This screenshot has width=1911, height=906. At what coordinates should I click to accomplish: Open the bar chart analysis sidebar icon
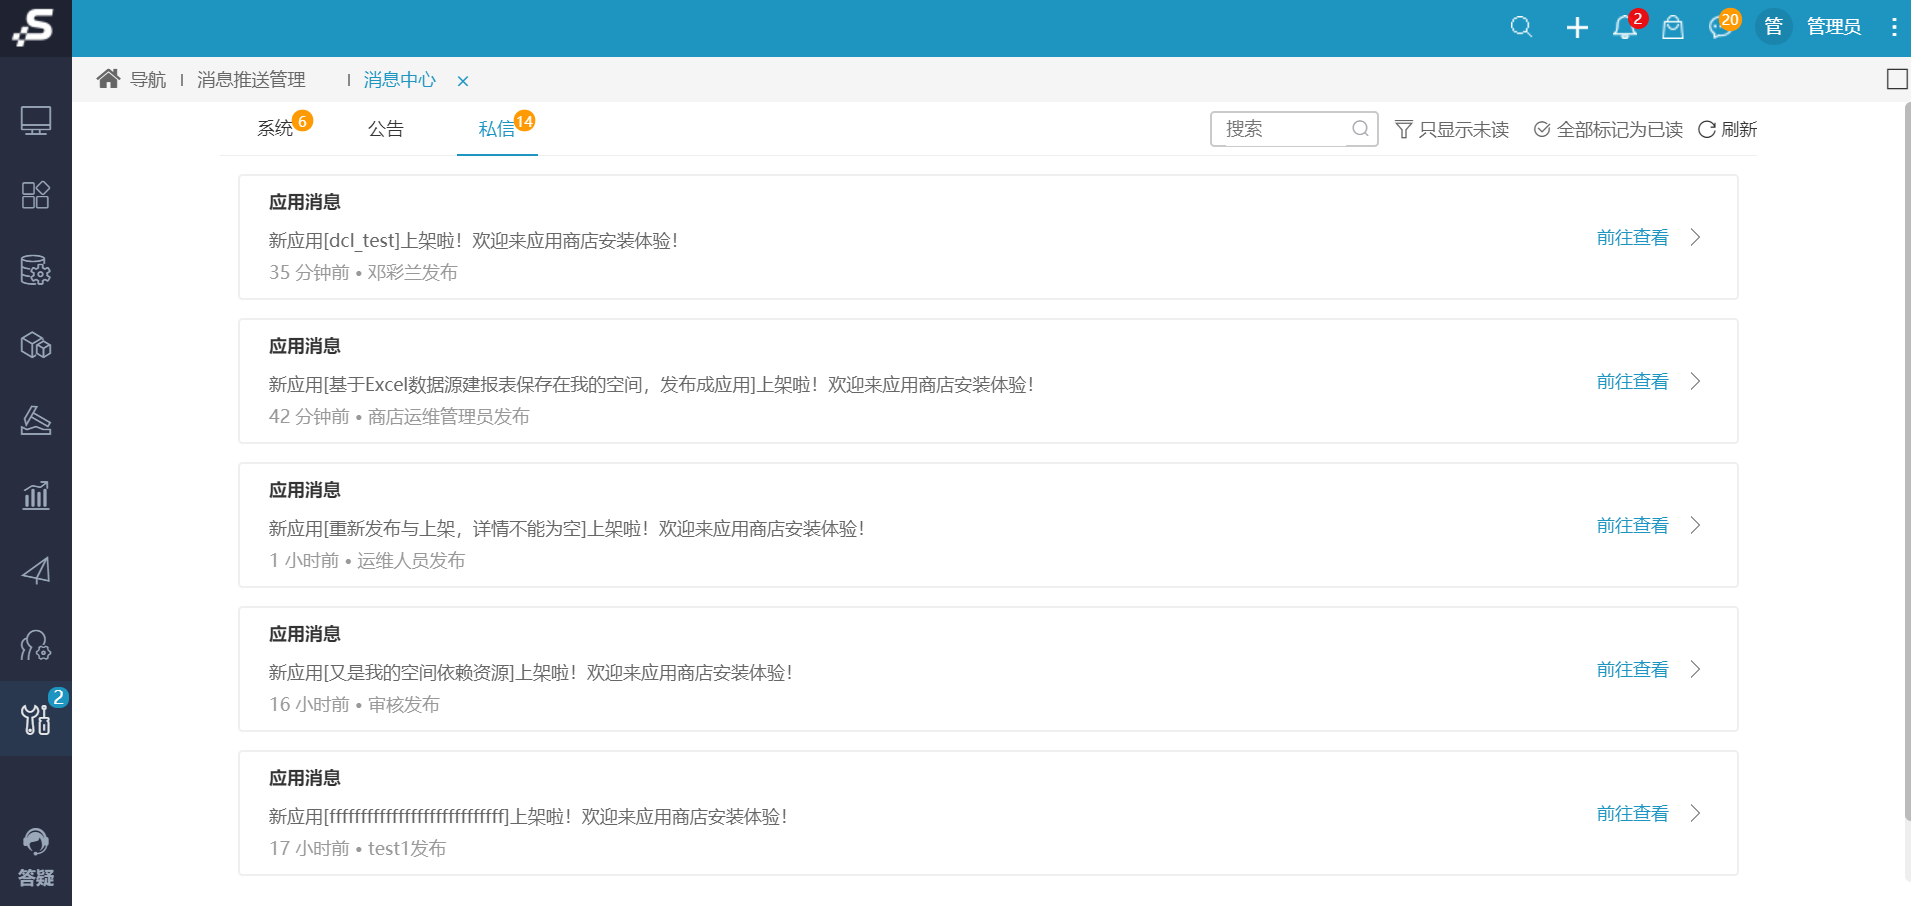pyautogui.click(x=36, y=495)
